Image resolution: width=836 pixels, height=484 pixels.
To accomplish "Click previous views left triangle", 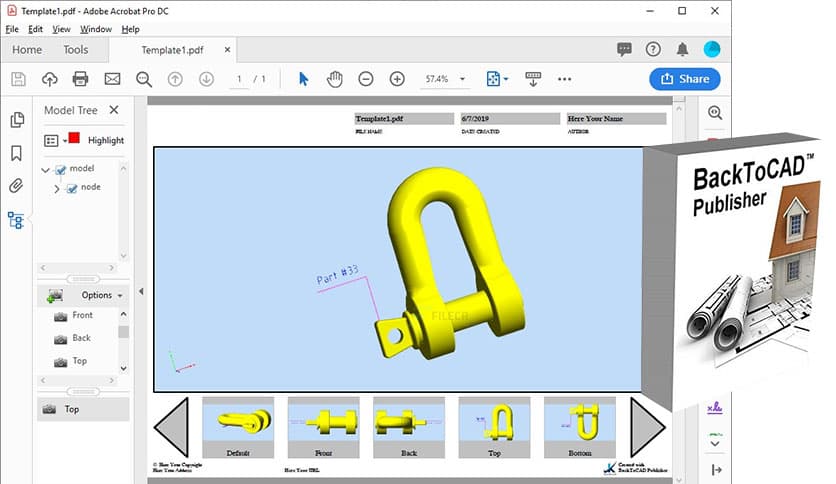I will click(x=171, y=427).
